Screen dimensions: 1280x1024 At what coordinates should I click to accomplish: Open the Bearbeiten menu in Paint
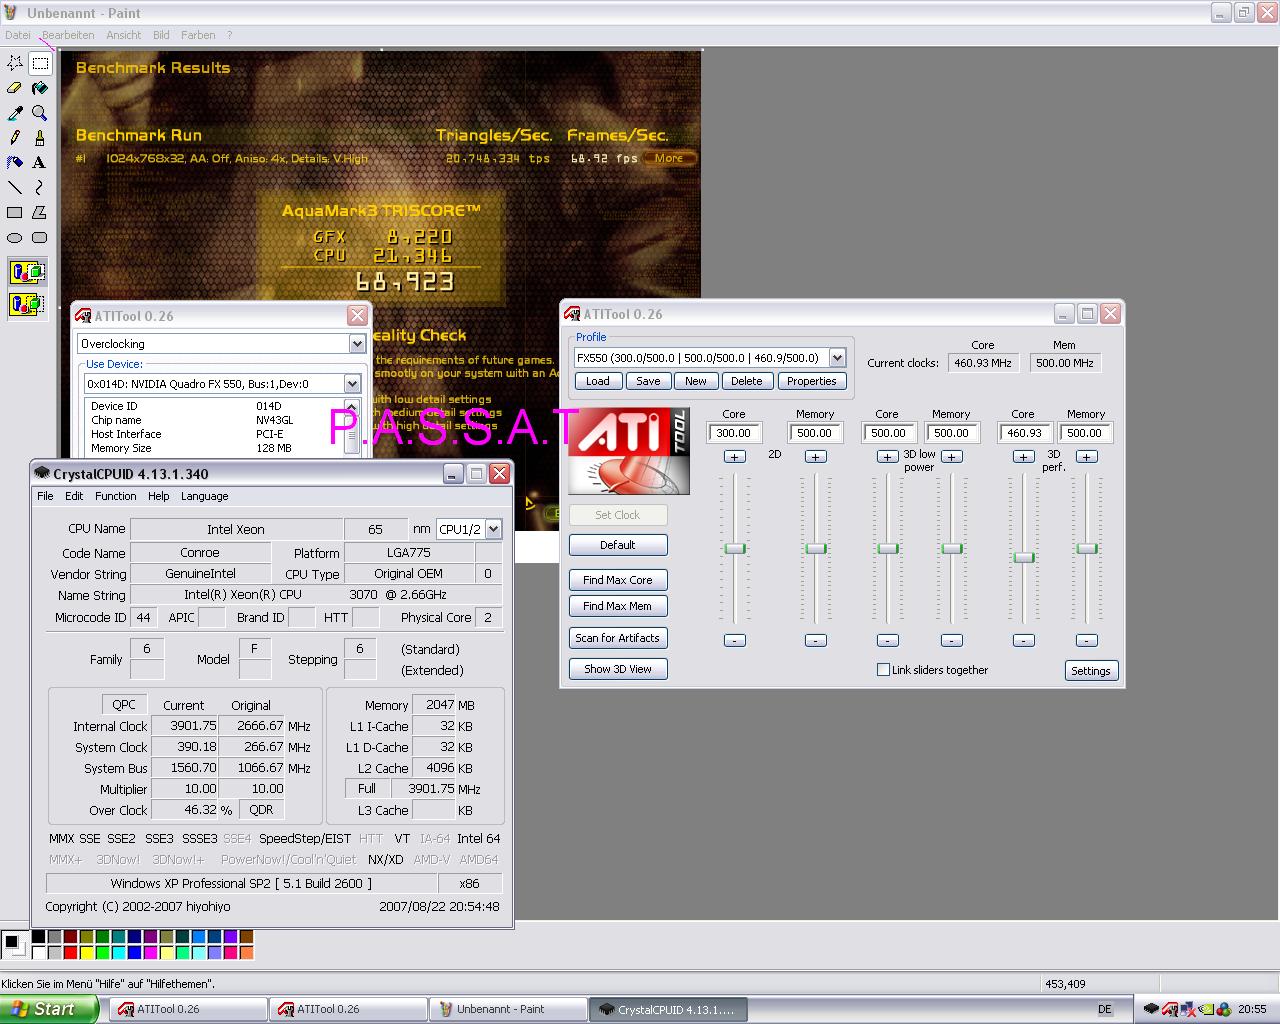tap(68, 35)
